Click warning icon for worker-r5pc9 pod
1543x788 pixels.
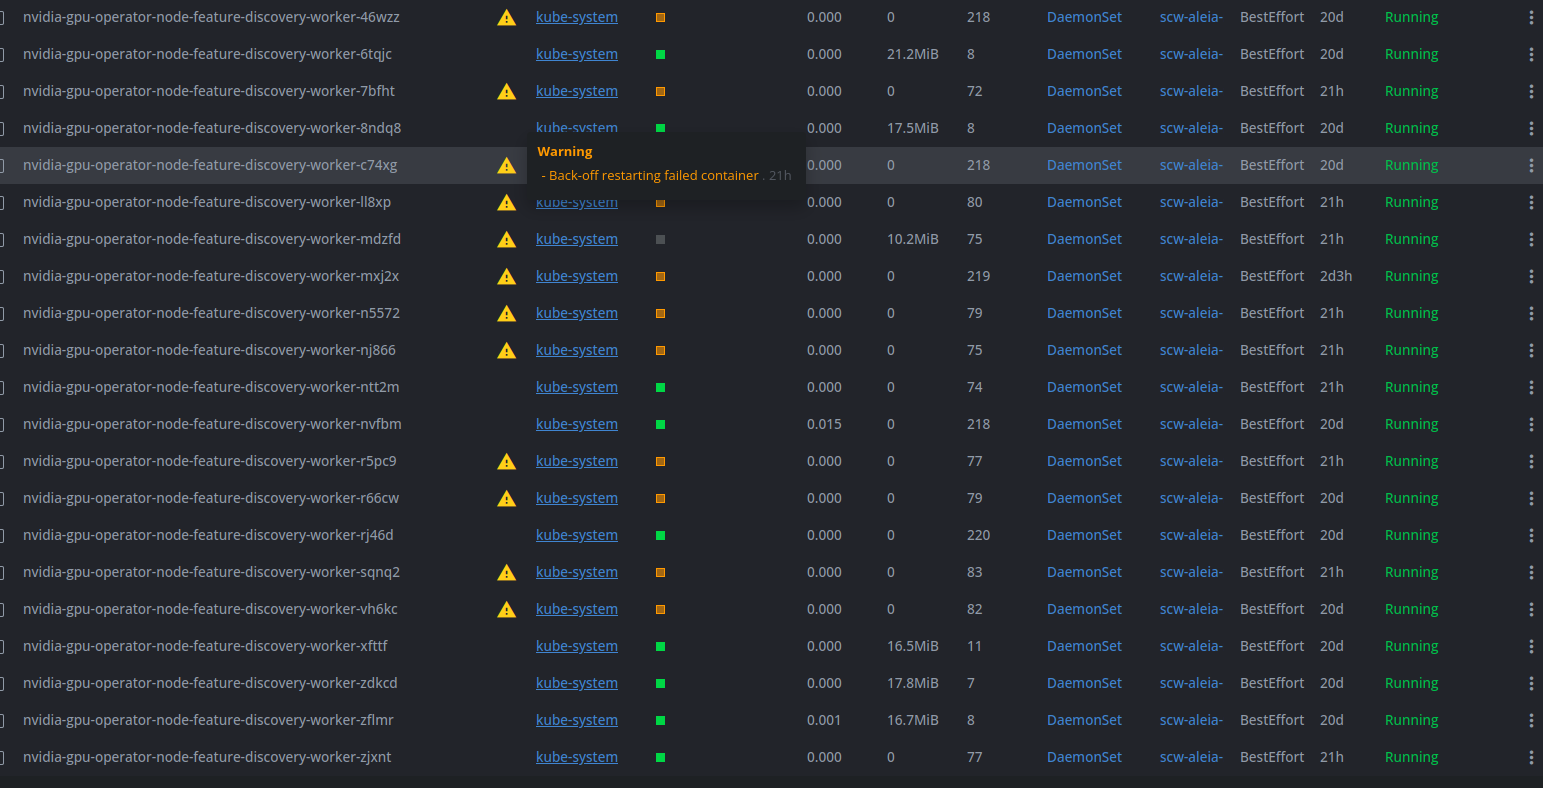[x=507, y=461]
